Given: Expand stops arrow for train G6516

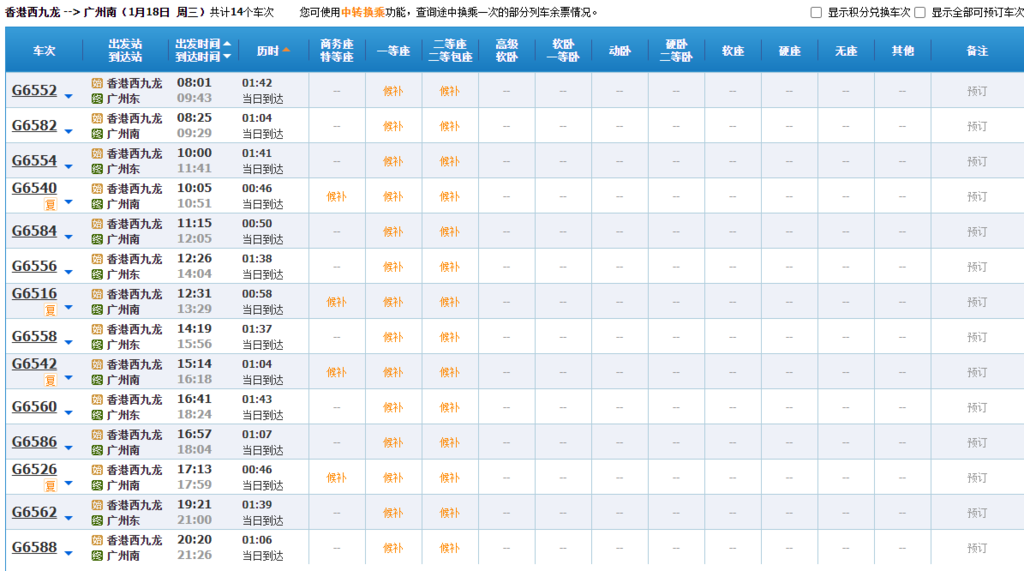Looking at the screenshot, I should [69, 308].
